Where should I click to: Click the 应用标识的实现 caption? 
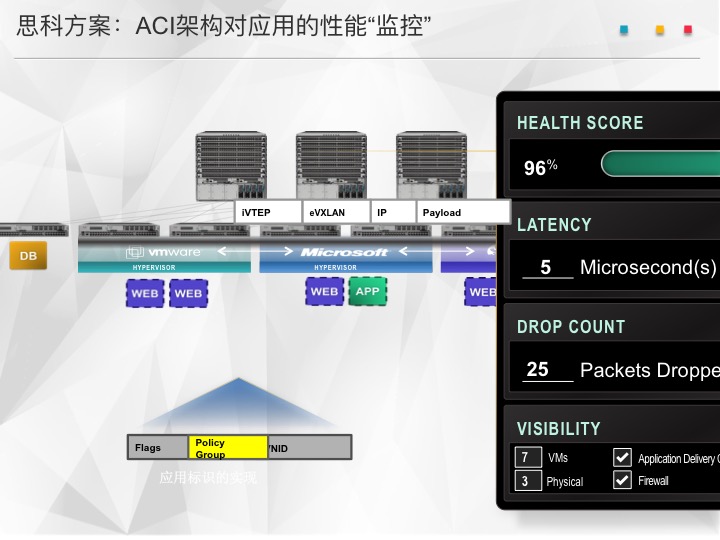tap(208, 478)
